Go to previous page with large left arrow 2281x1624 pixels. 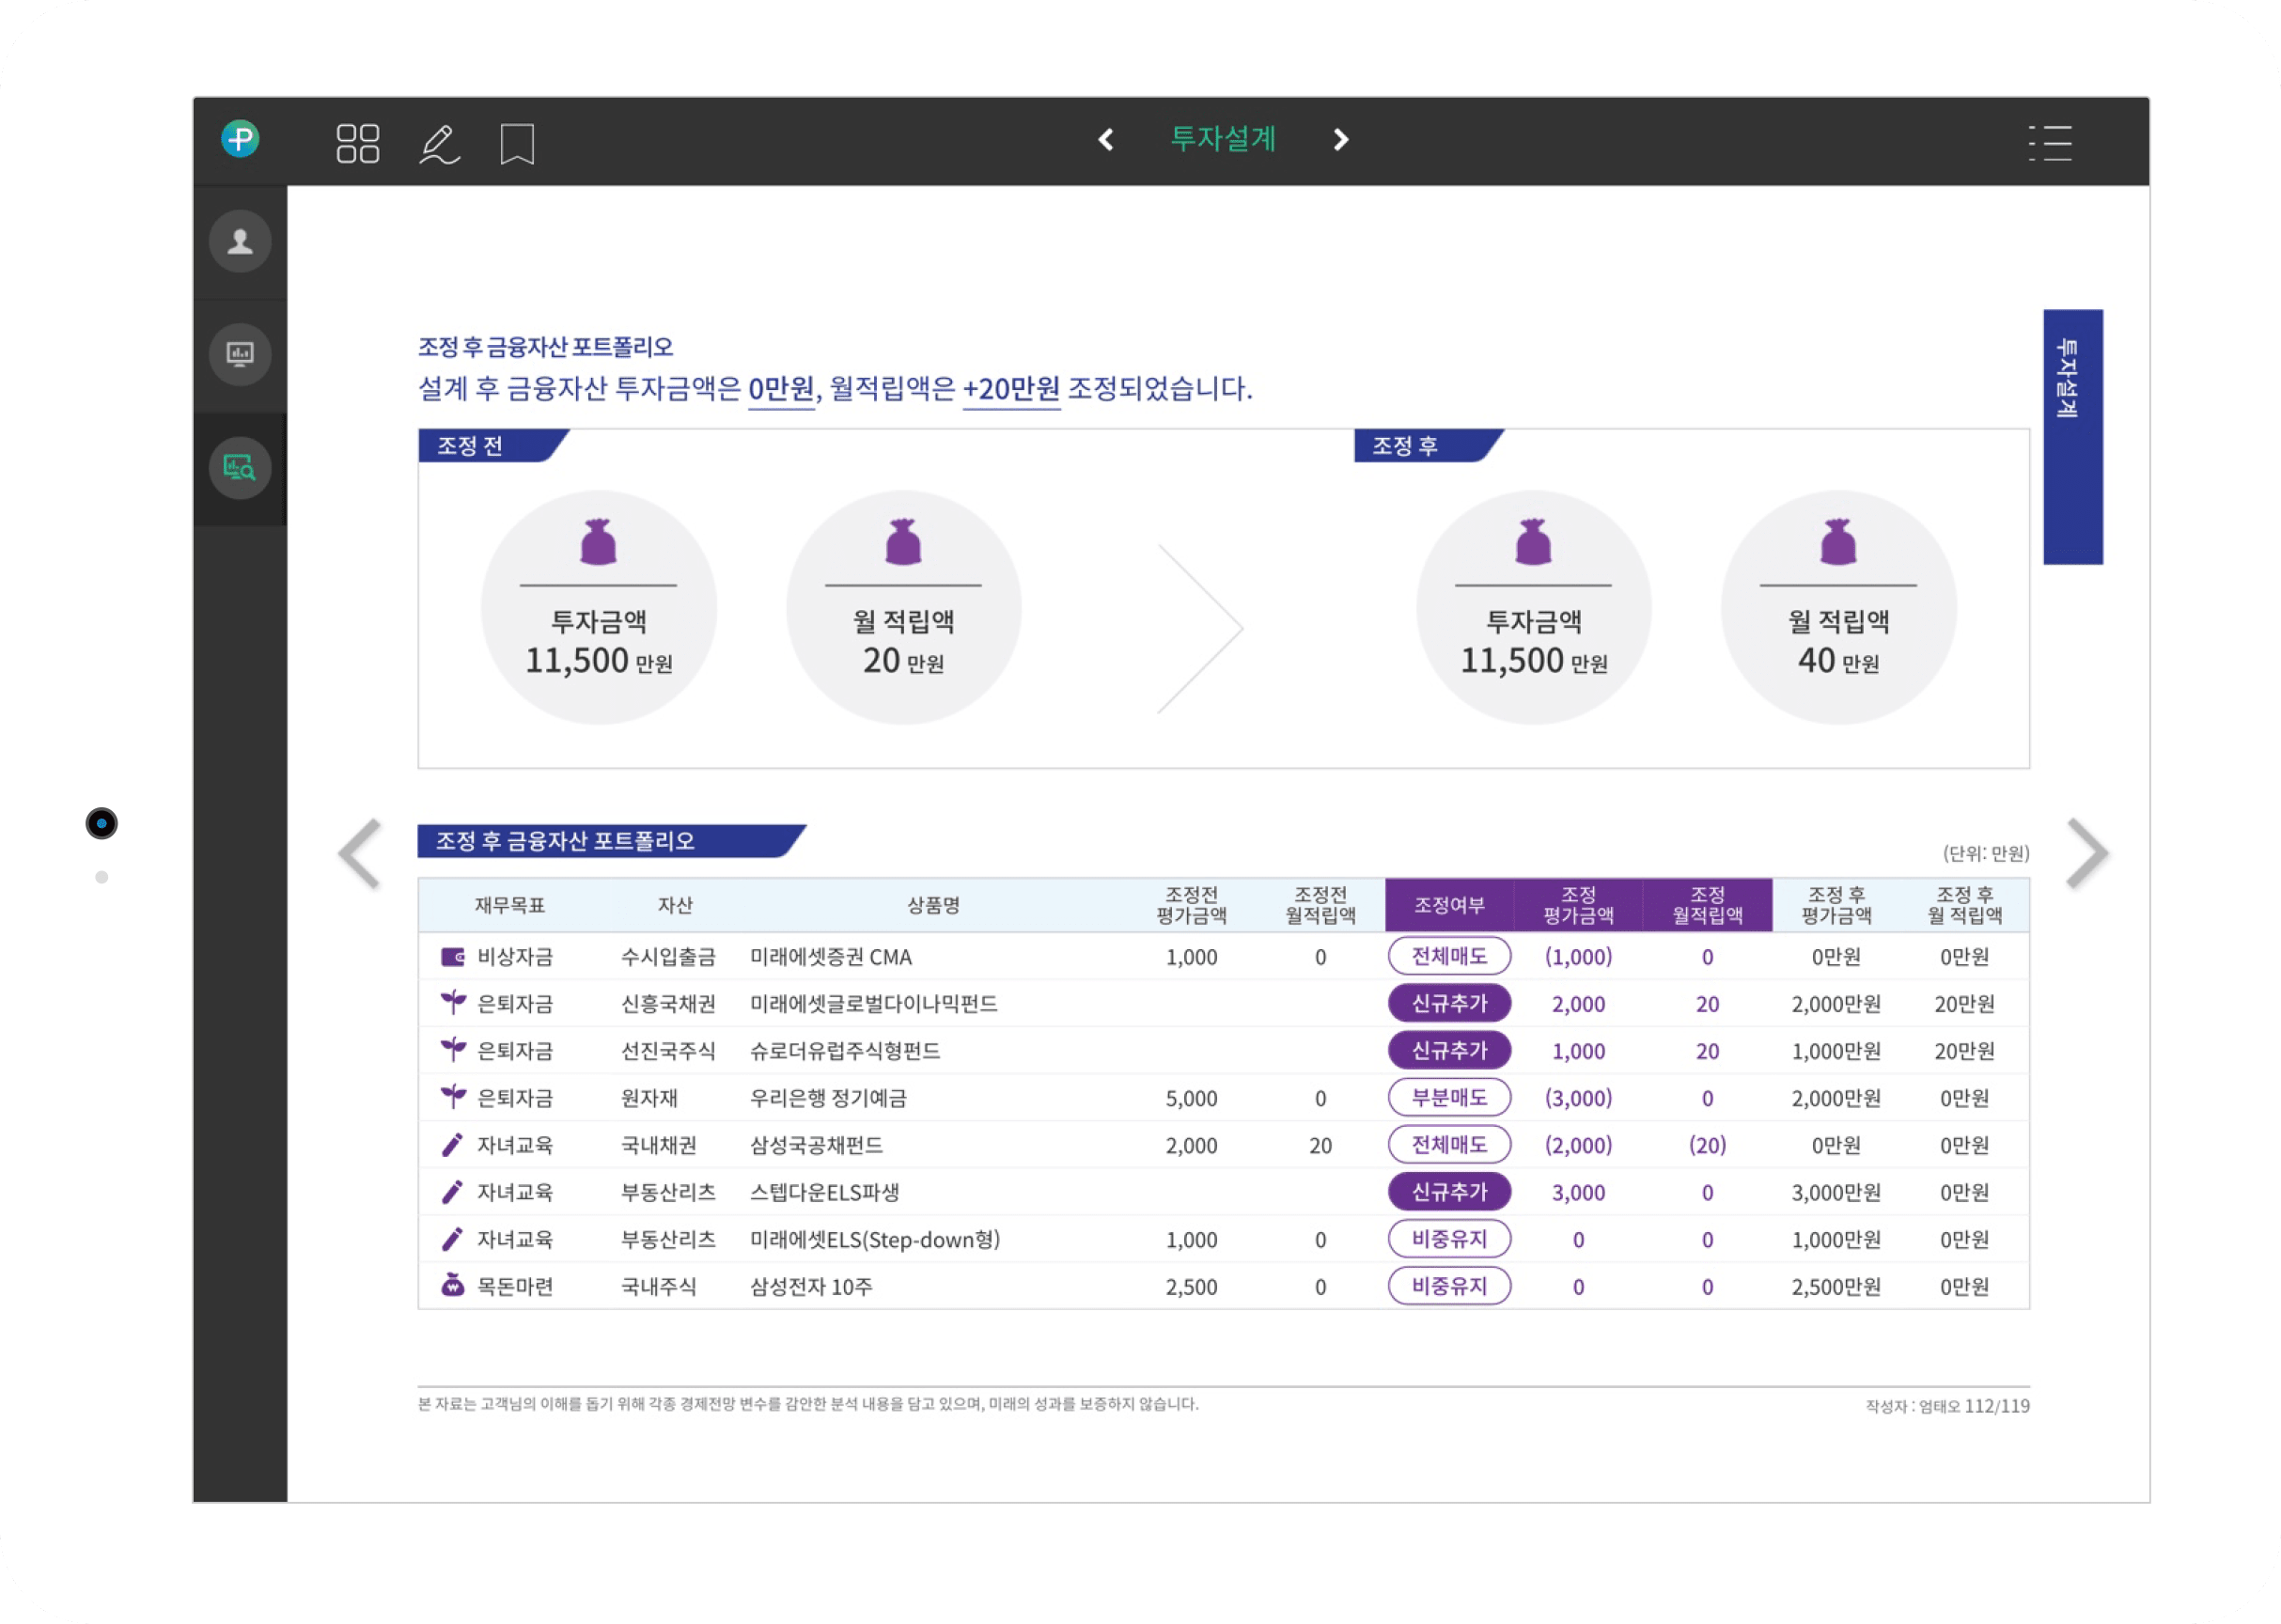pyautogui.click(x=360, y=853)
